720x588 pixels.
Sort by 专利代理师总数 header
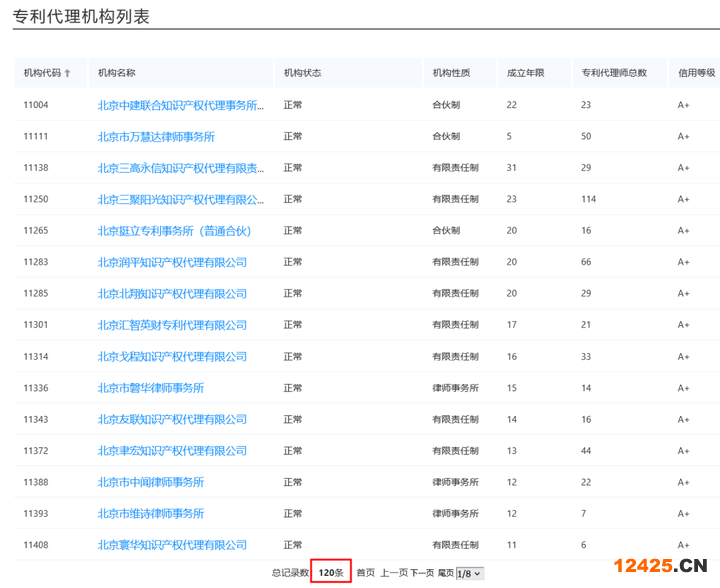tap(614, 73)
